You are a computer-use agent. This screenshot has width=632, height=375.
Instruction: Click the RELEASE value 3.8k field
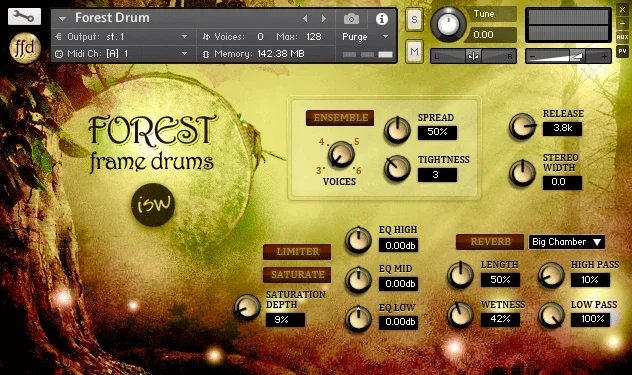pyautogui.click(x=562, y=128)
